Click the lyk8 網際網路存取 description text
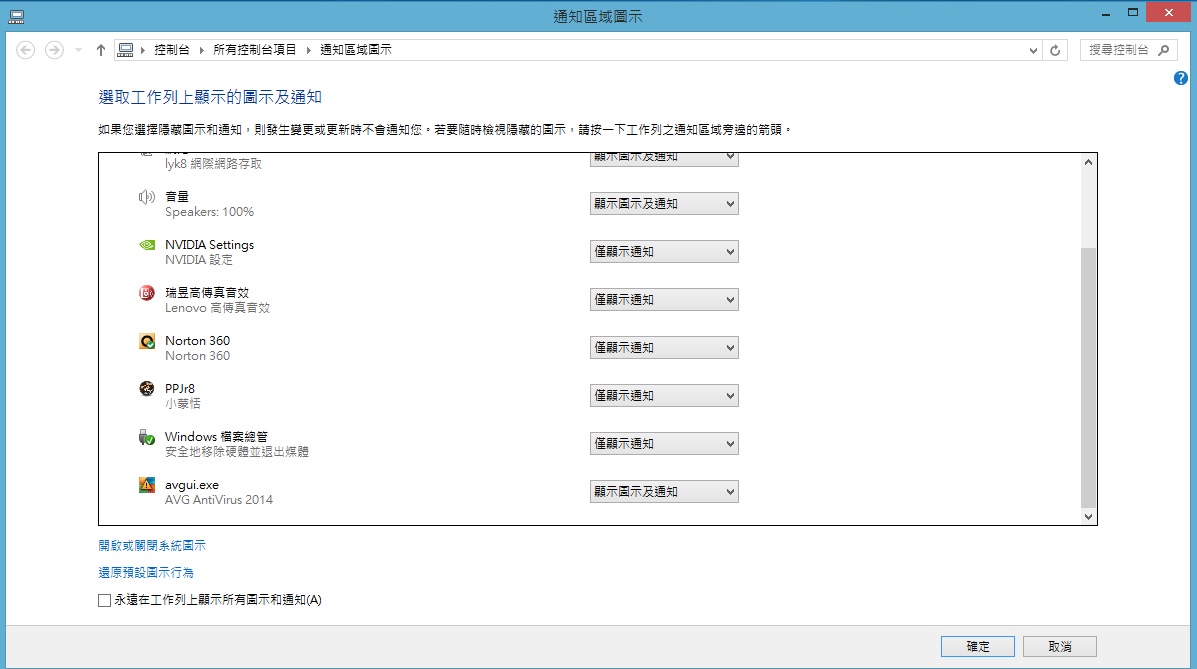The height and width of the screenshot is (669, 1197). [213, 163]
